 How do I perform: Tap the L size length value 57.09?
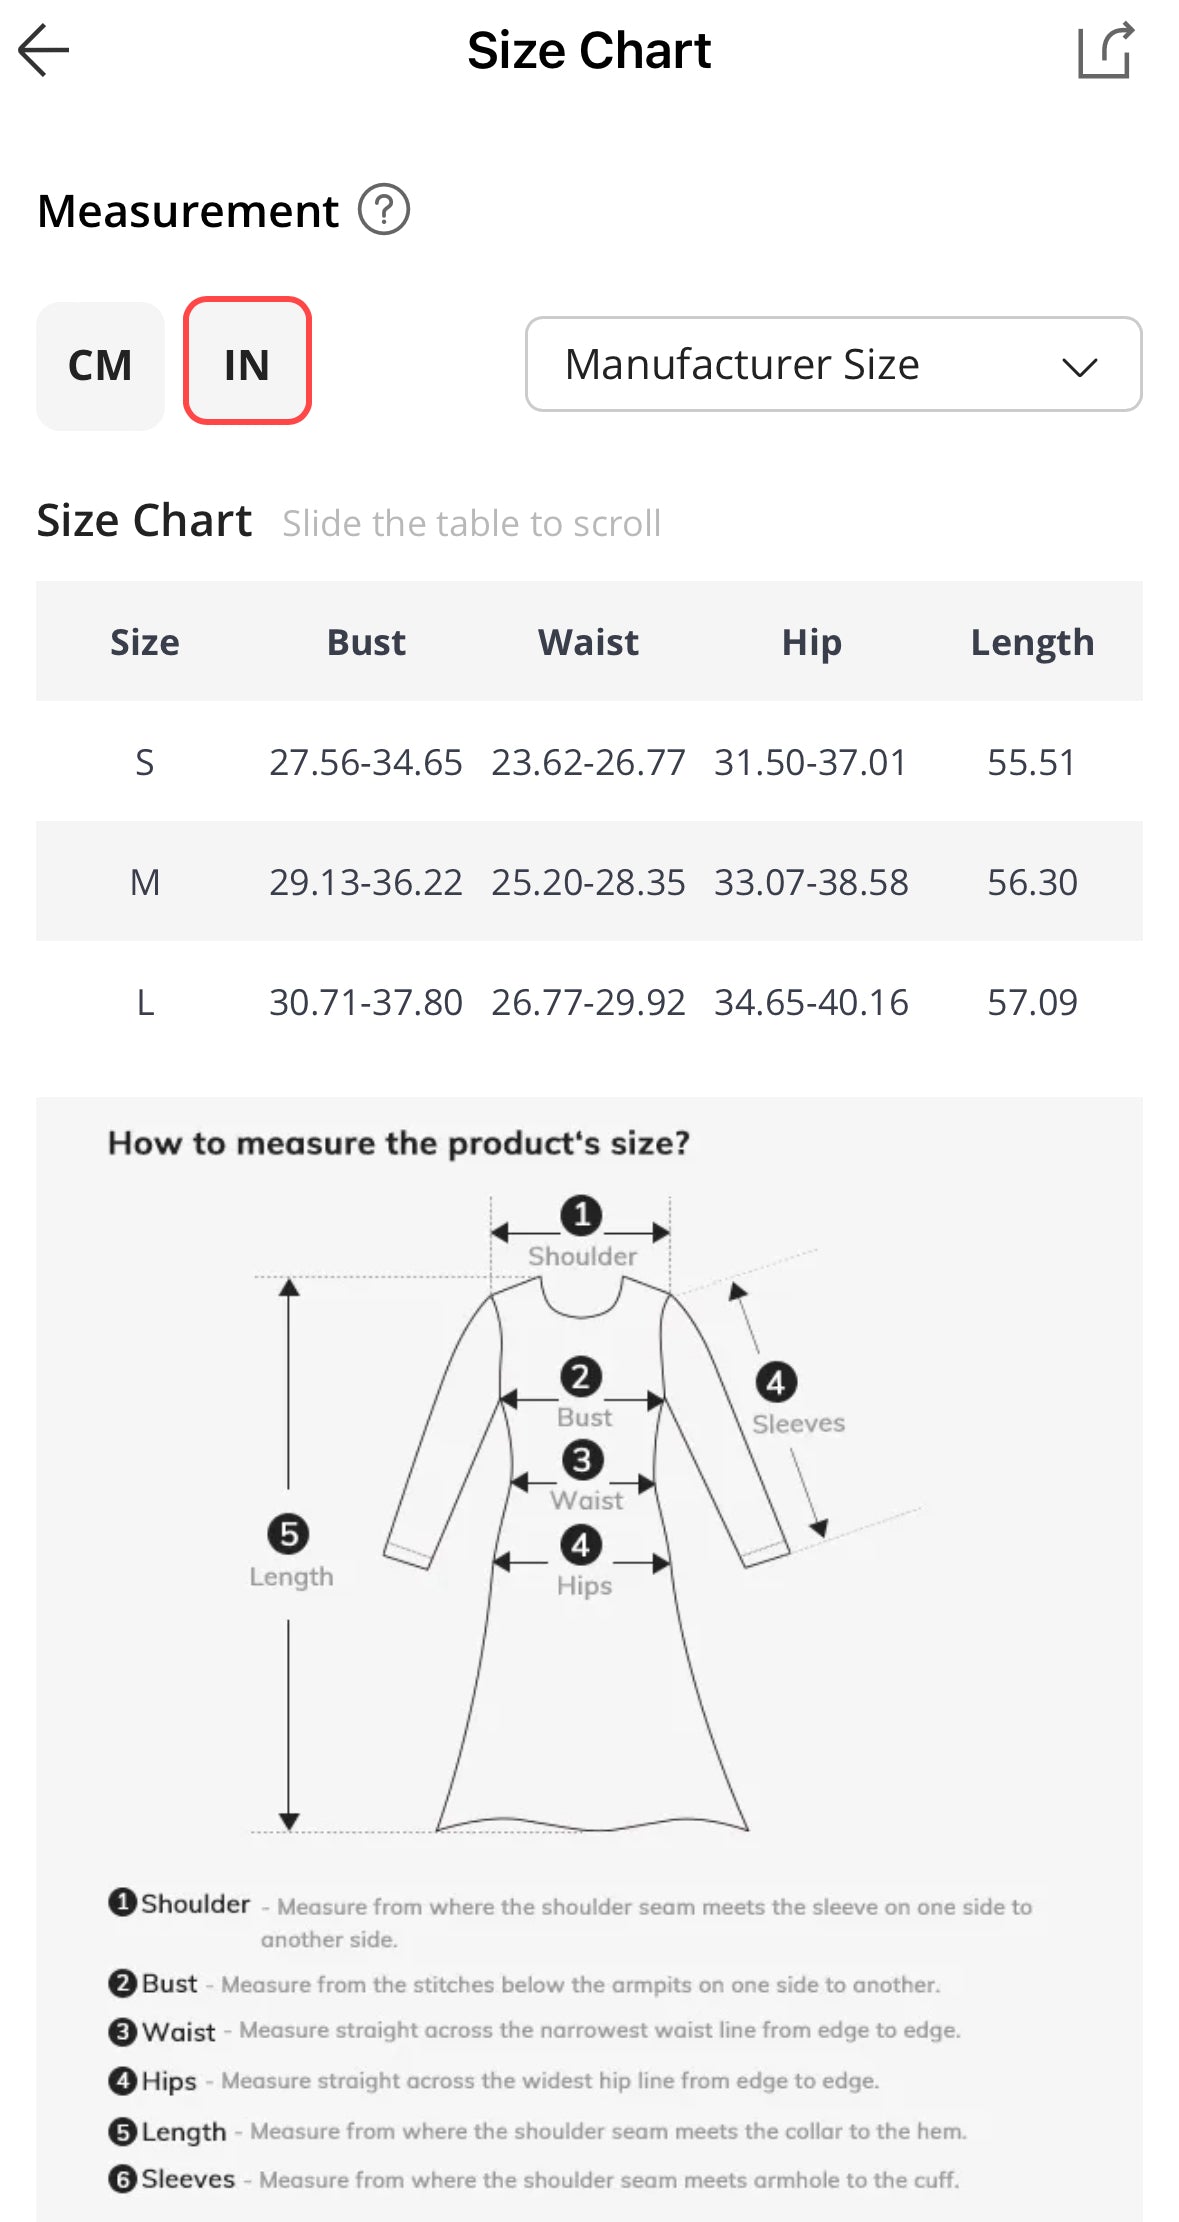pyautogui.click(x=1032, y=1002)
